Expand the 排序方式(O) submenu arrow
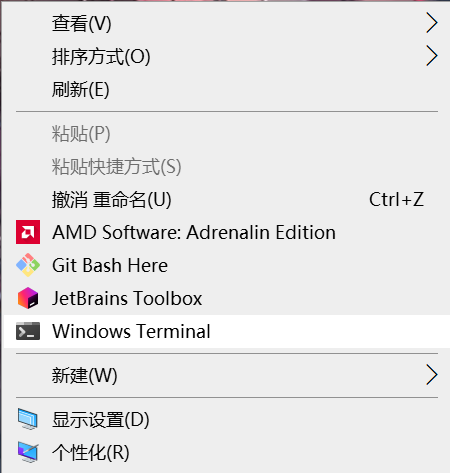This screenshot has height=473, width=450. 432,56
